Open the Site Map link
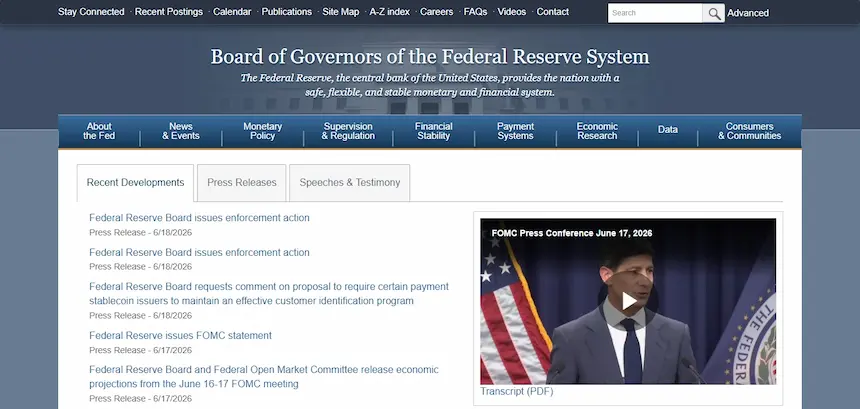 (341, 12)
